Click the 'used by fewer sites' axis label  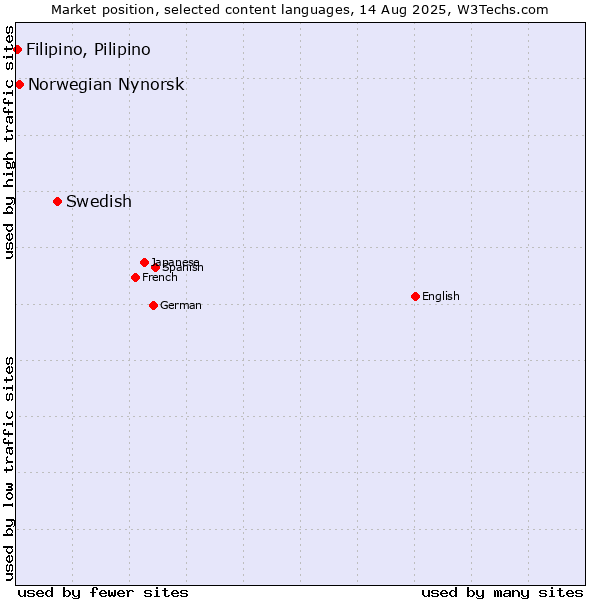click(x=103, y=593)
